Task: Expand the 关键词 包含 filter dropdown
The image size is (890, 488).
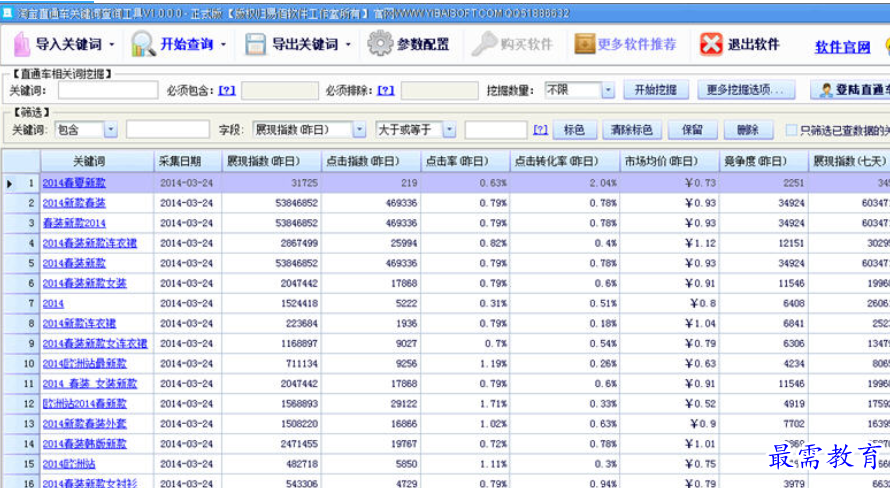Action: (111, 130)
